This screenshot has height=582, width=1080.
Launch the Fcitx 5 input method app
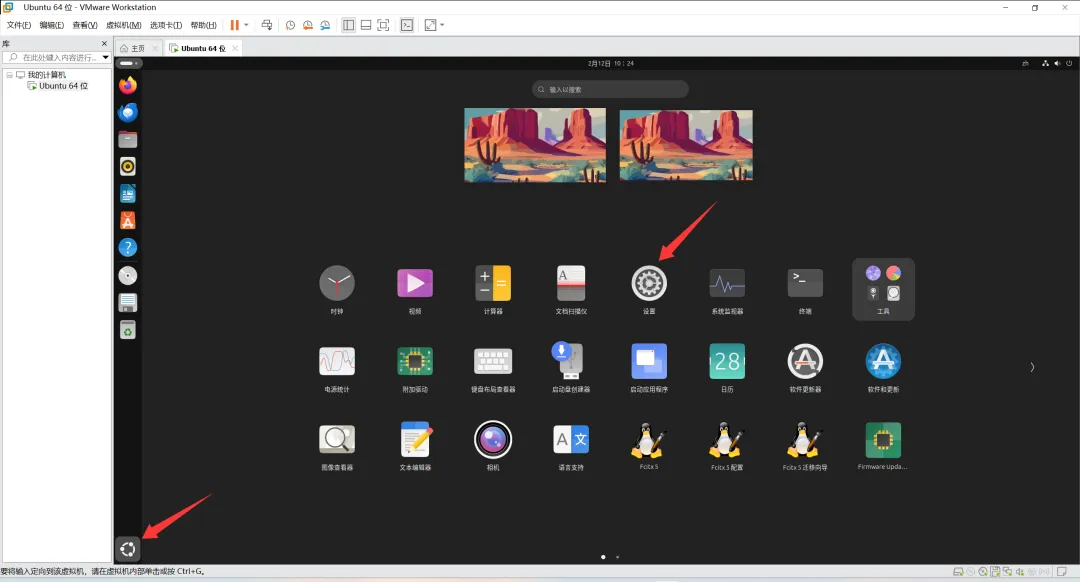click(x=647, y=440)
